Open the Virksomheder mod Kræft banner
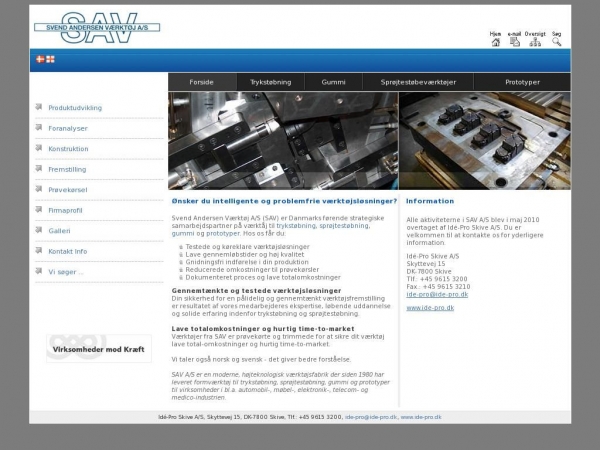 98,349
